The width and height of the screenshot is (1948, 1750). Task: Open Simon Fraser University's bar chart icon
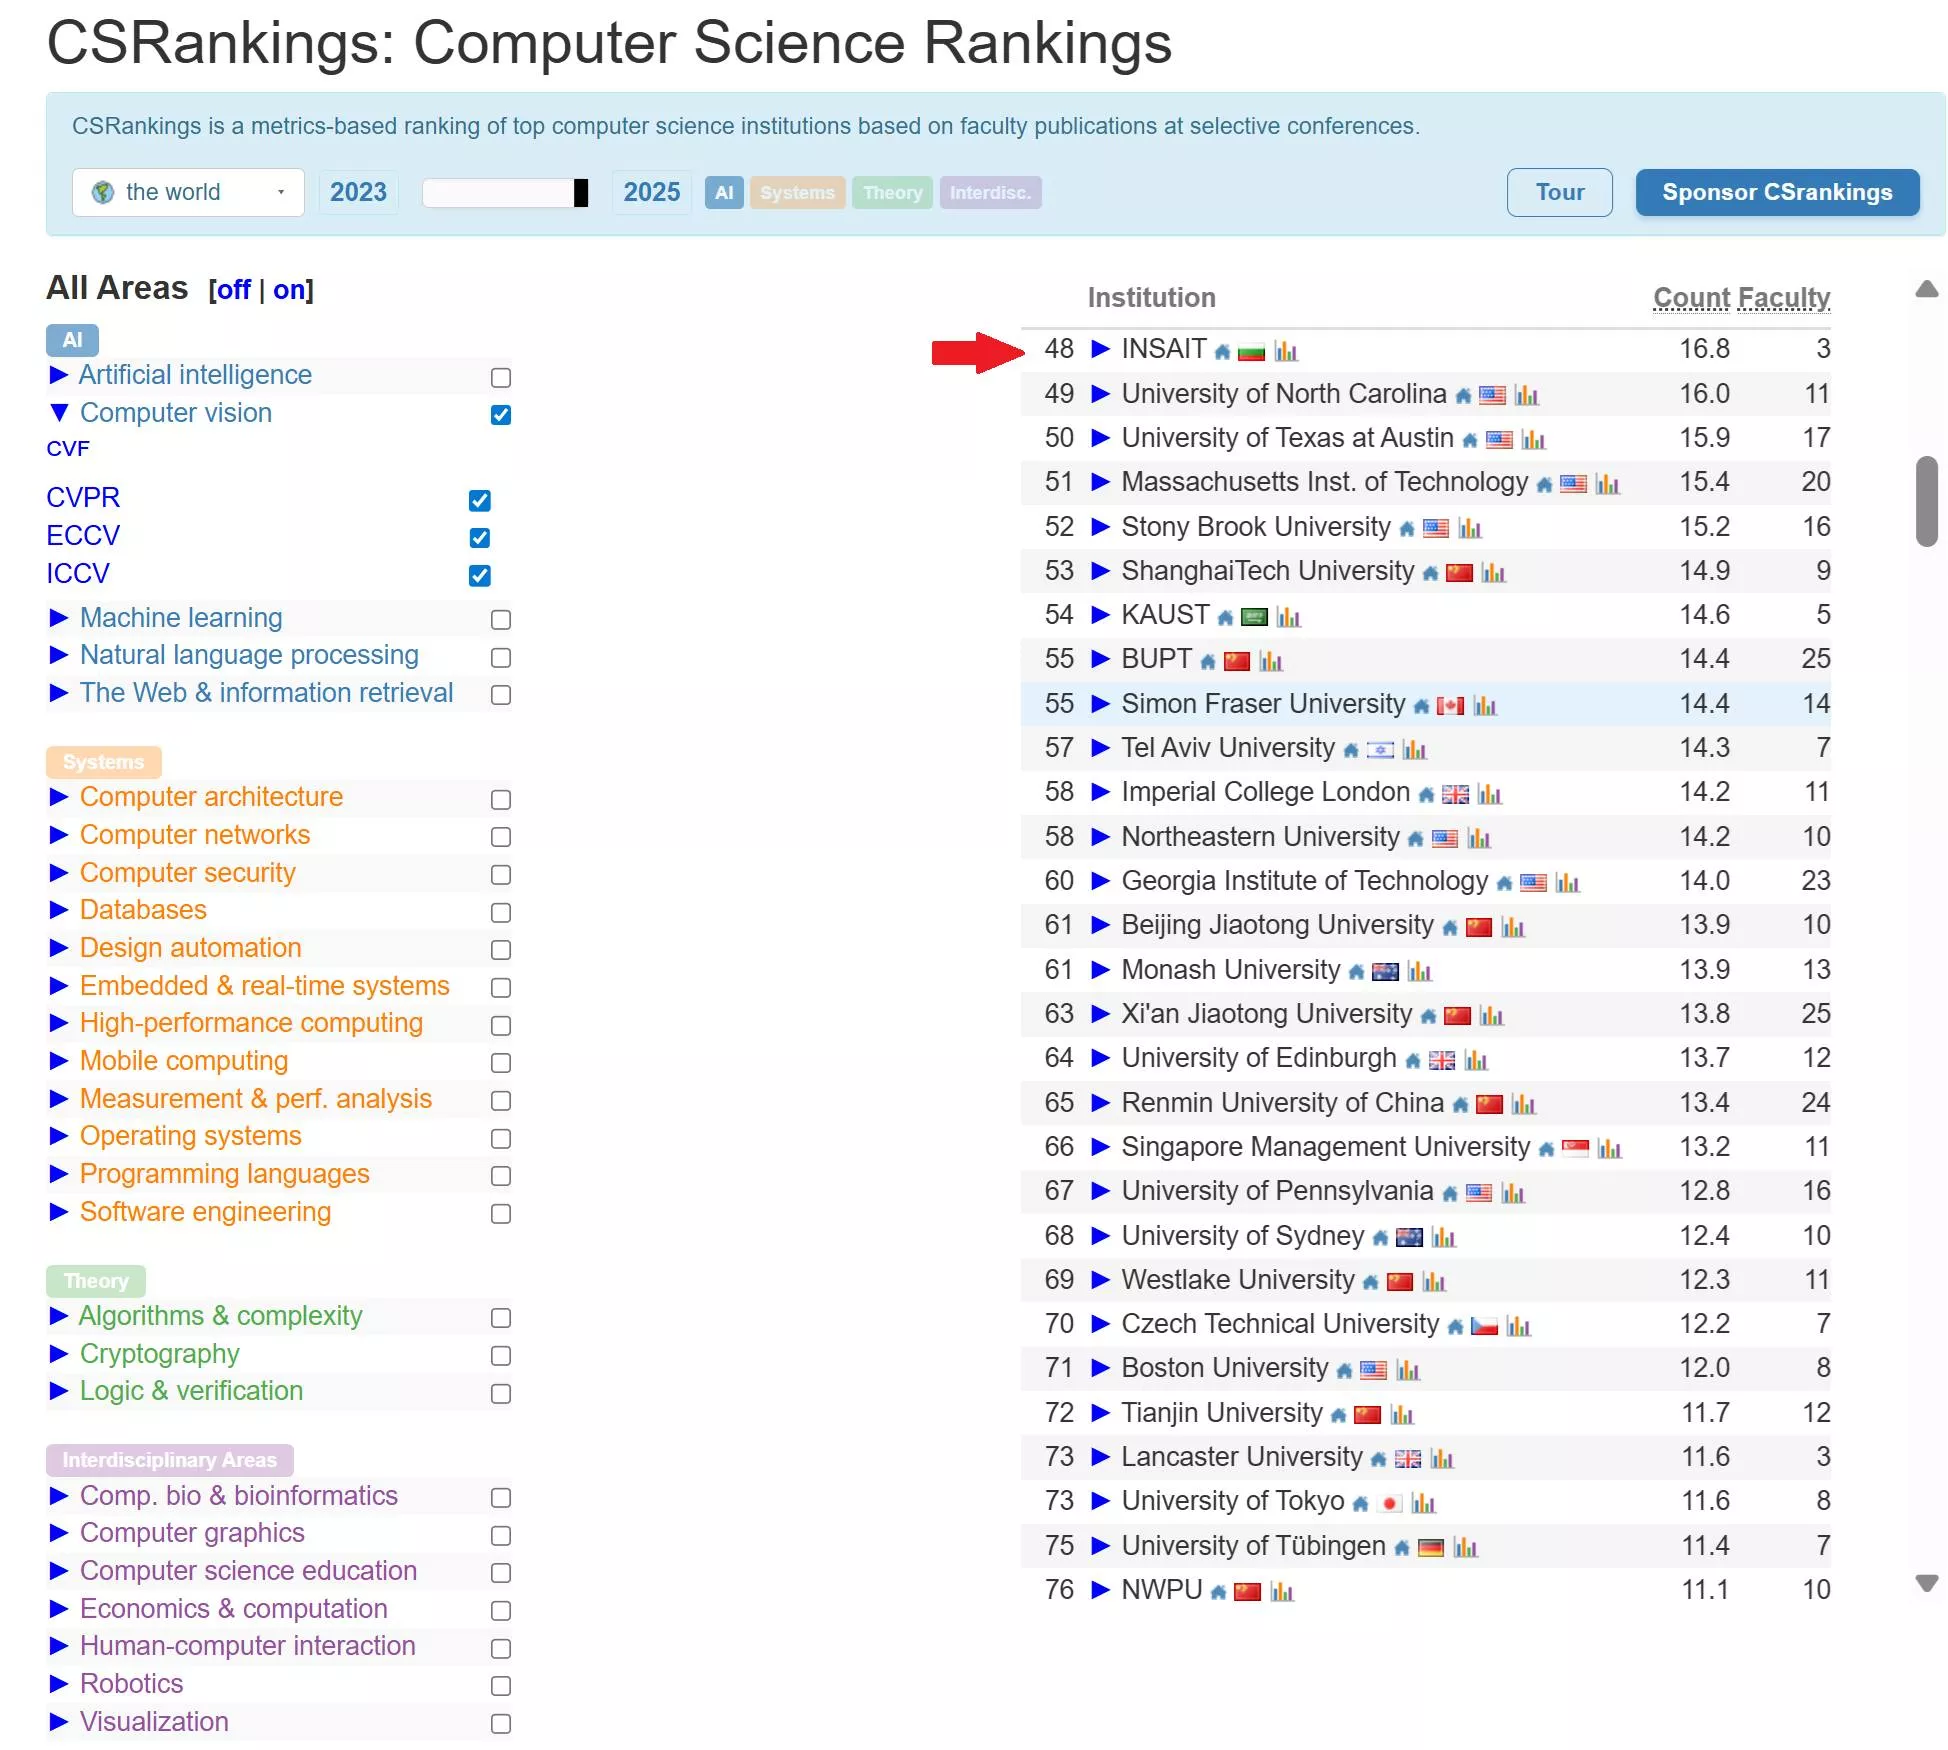pyautogui.click(x=1485, y=706)
